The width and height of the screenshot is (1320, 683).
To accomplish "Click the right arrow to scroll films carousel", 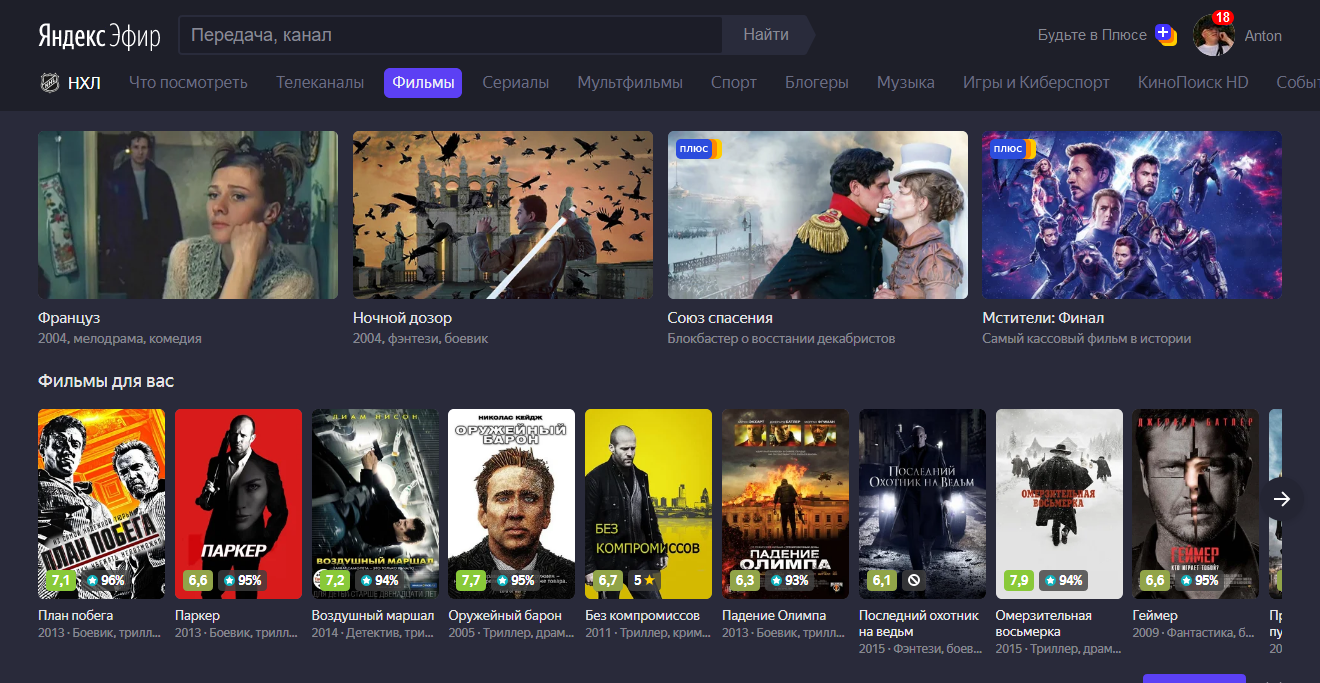I will [x=1282, y=499].
